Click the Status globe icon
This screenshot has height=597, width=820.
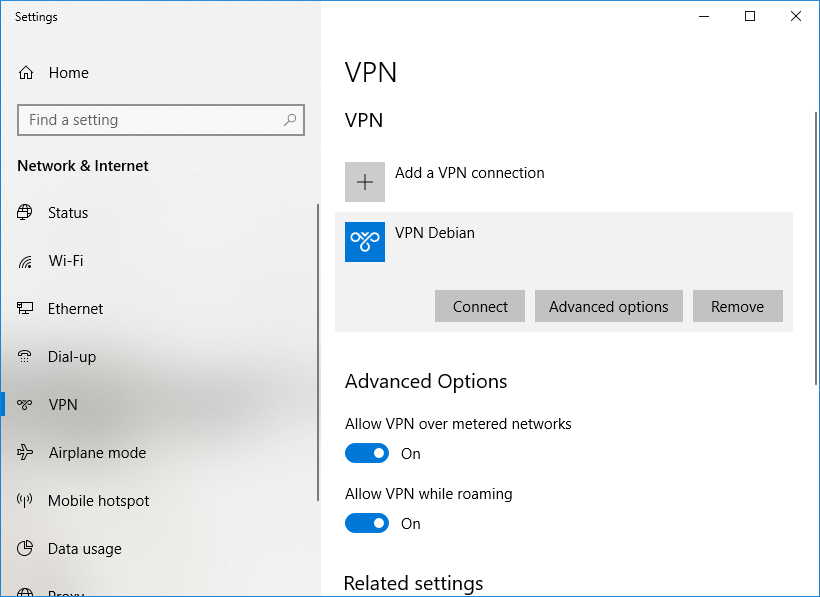tap(25, 213)
